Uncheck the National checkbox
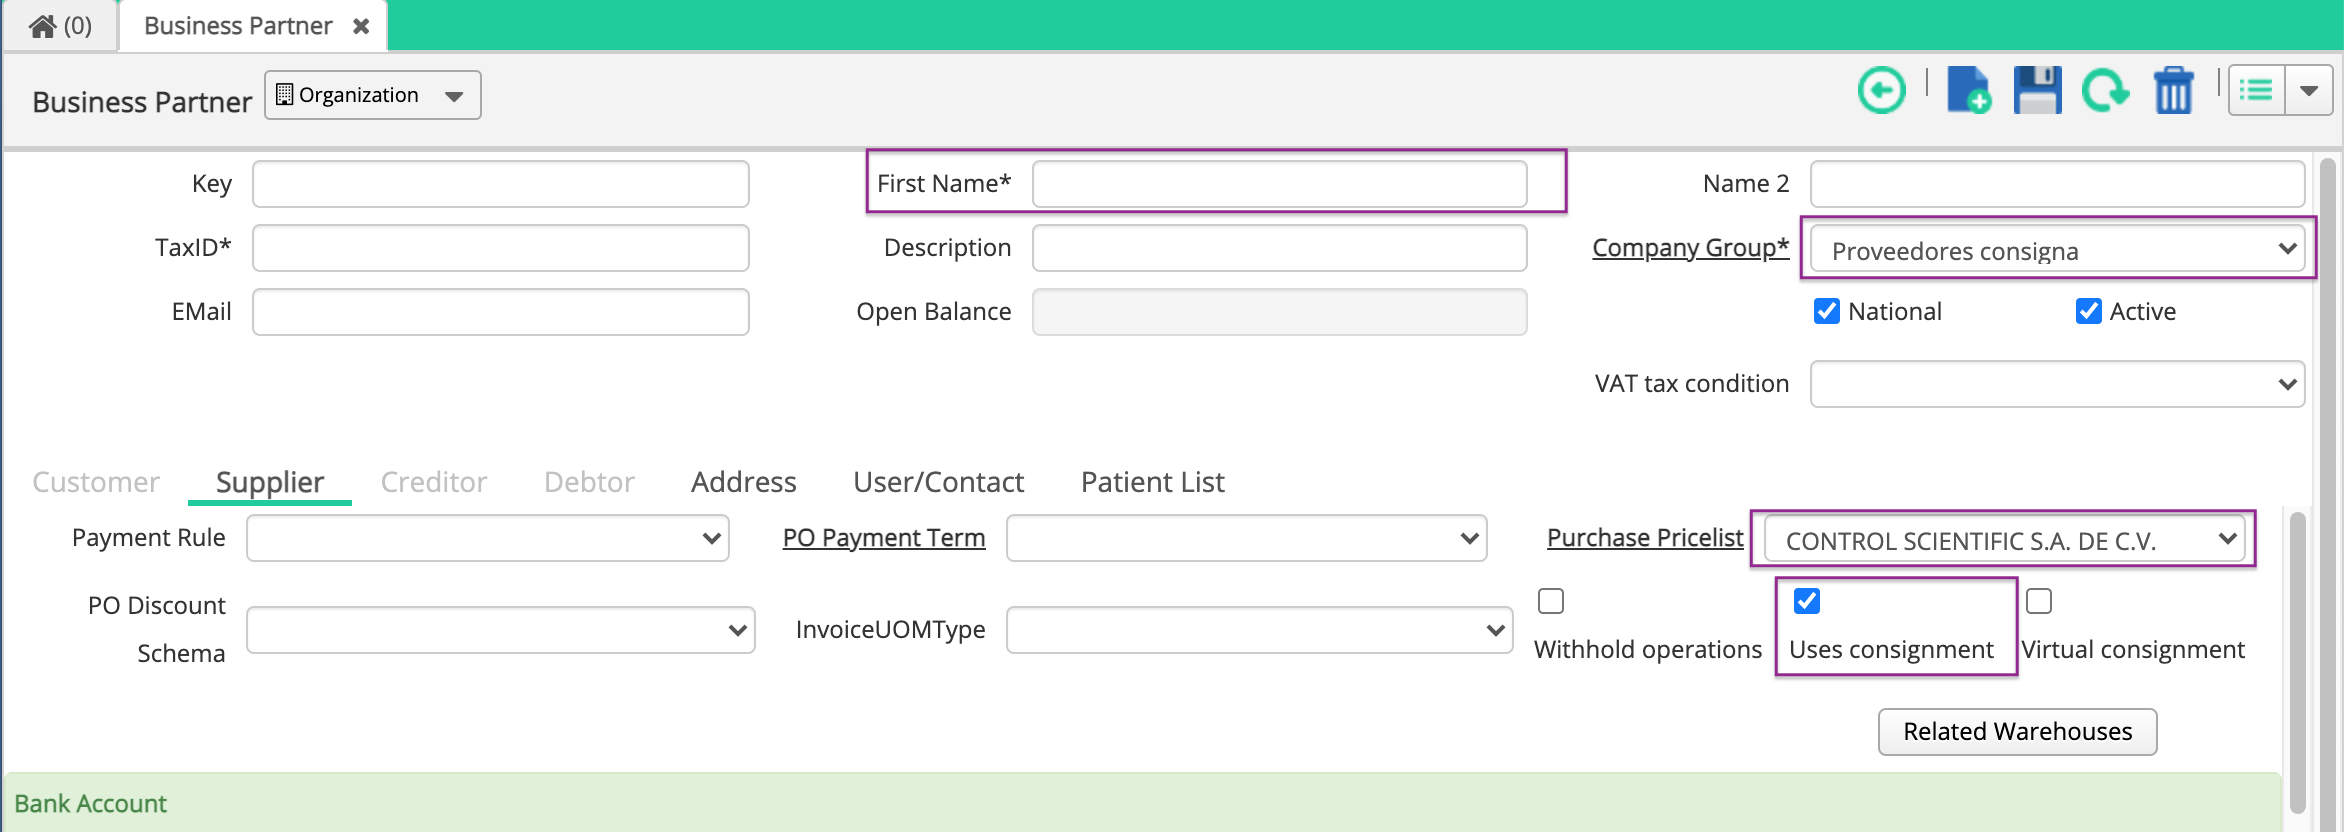 (x=1827, y=311)
